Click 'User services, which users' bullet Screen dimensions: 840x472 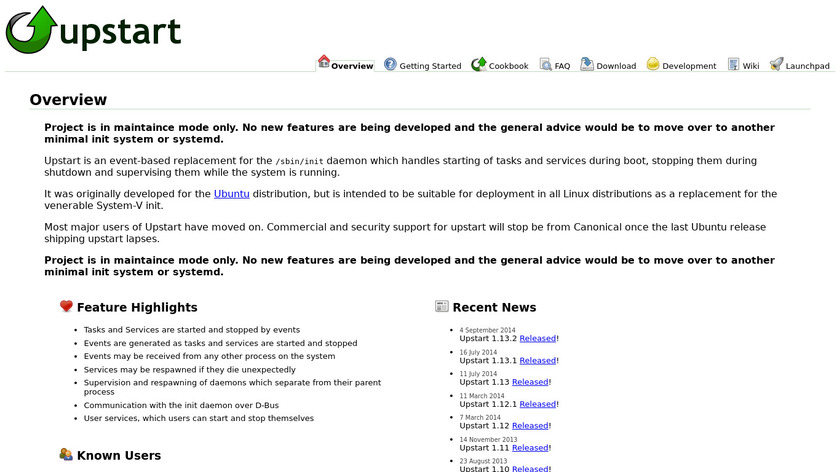pos(199,418)
